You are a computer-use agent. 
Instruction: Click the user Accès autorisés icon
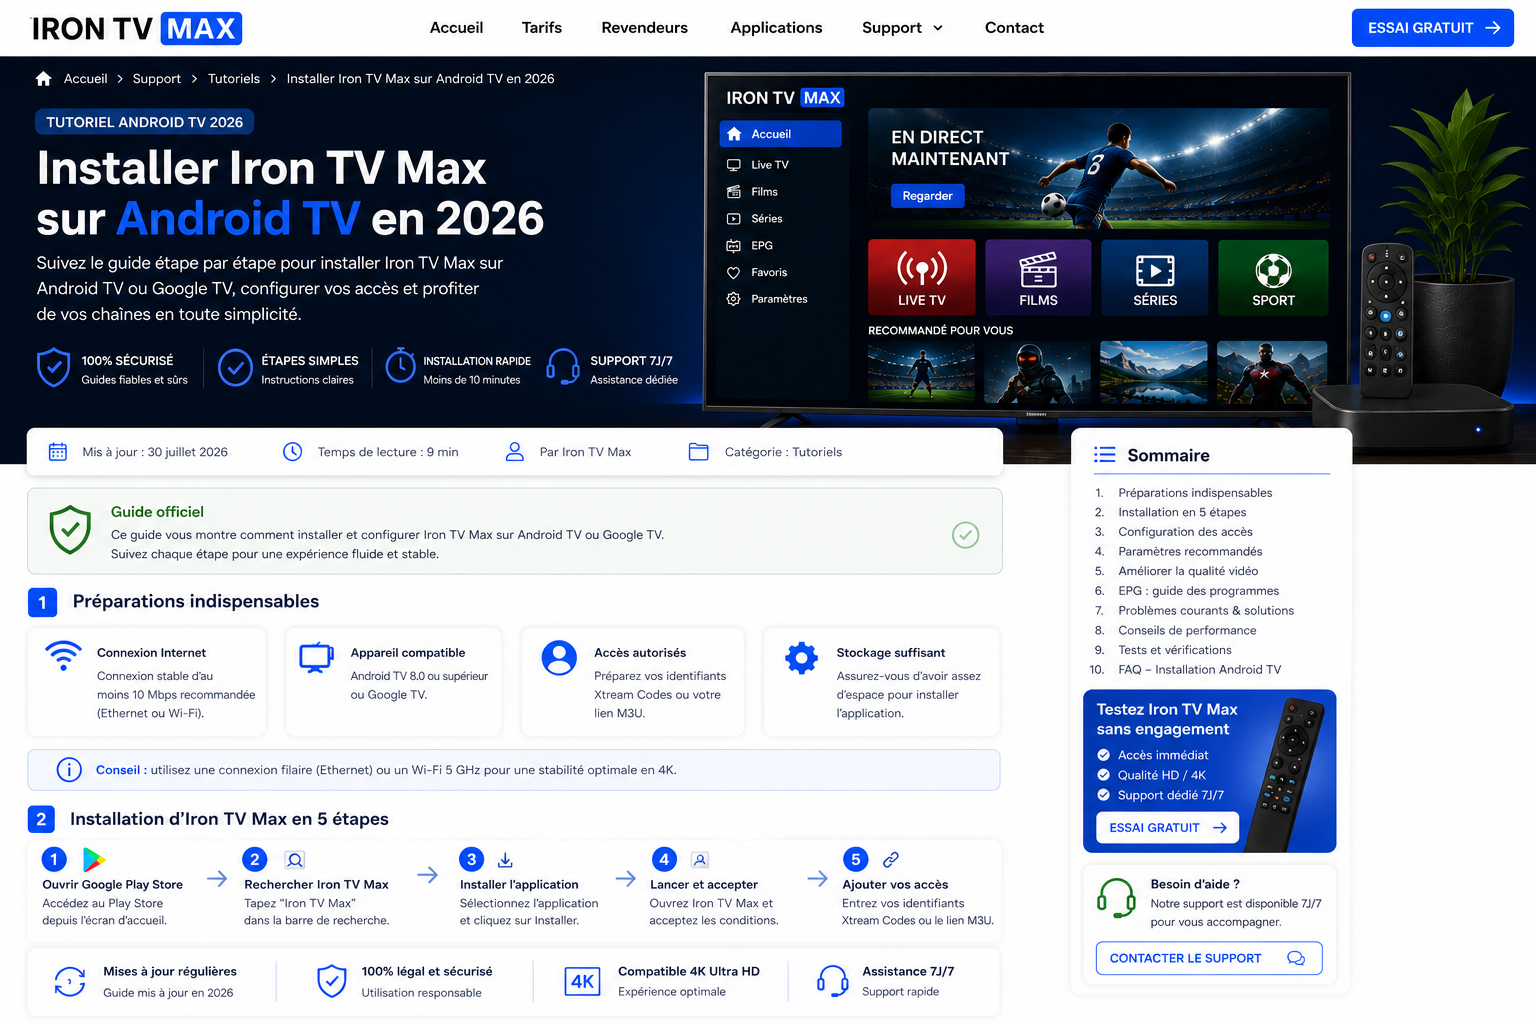(559, 658)
